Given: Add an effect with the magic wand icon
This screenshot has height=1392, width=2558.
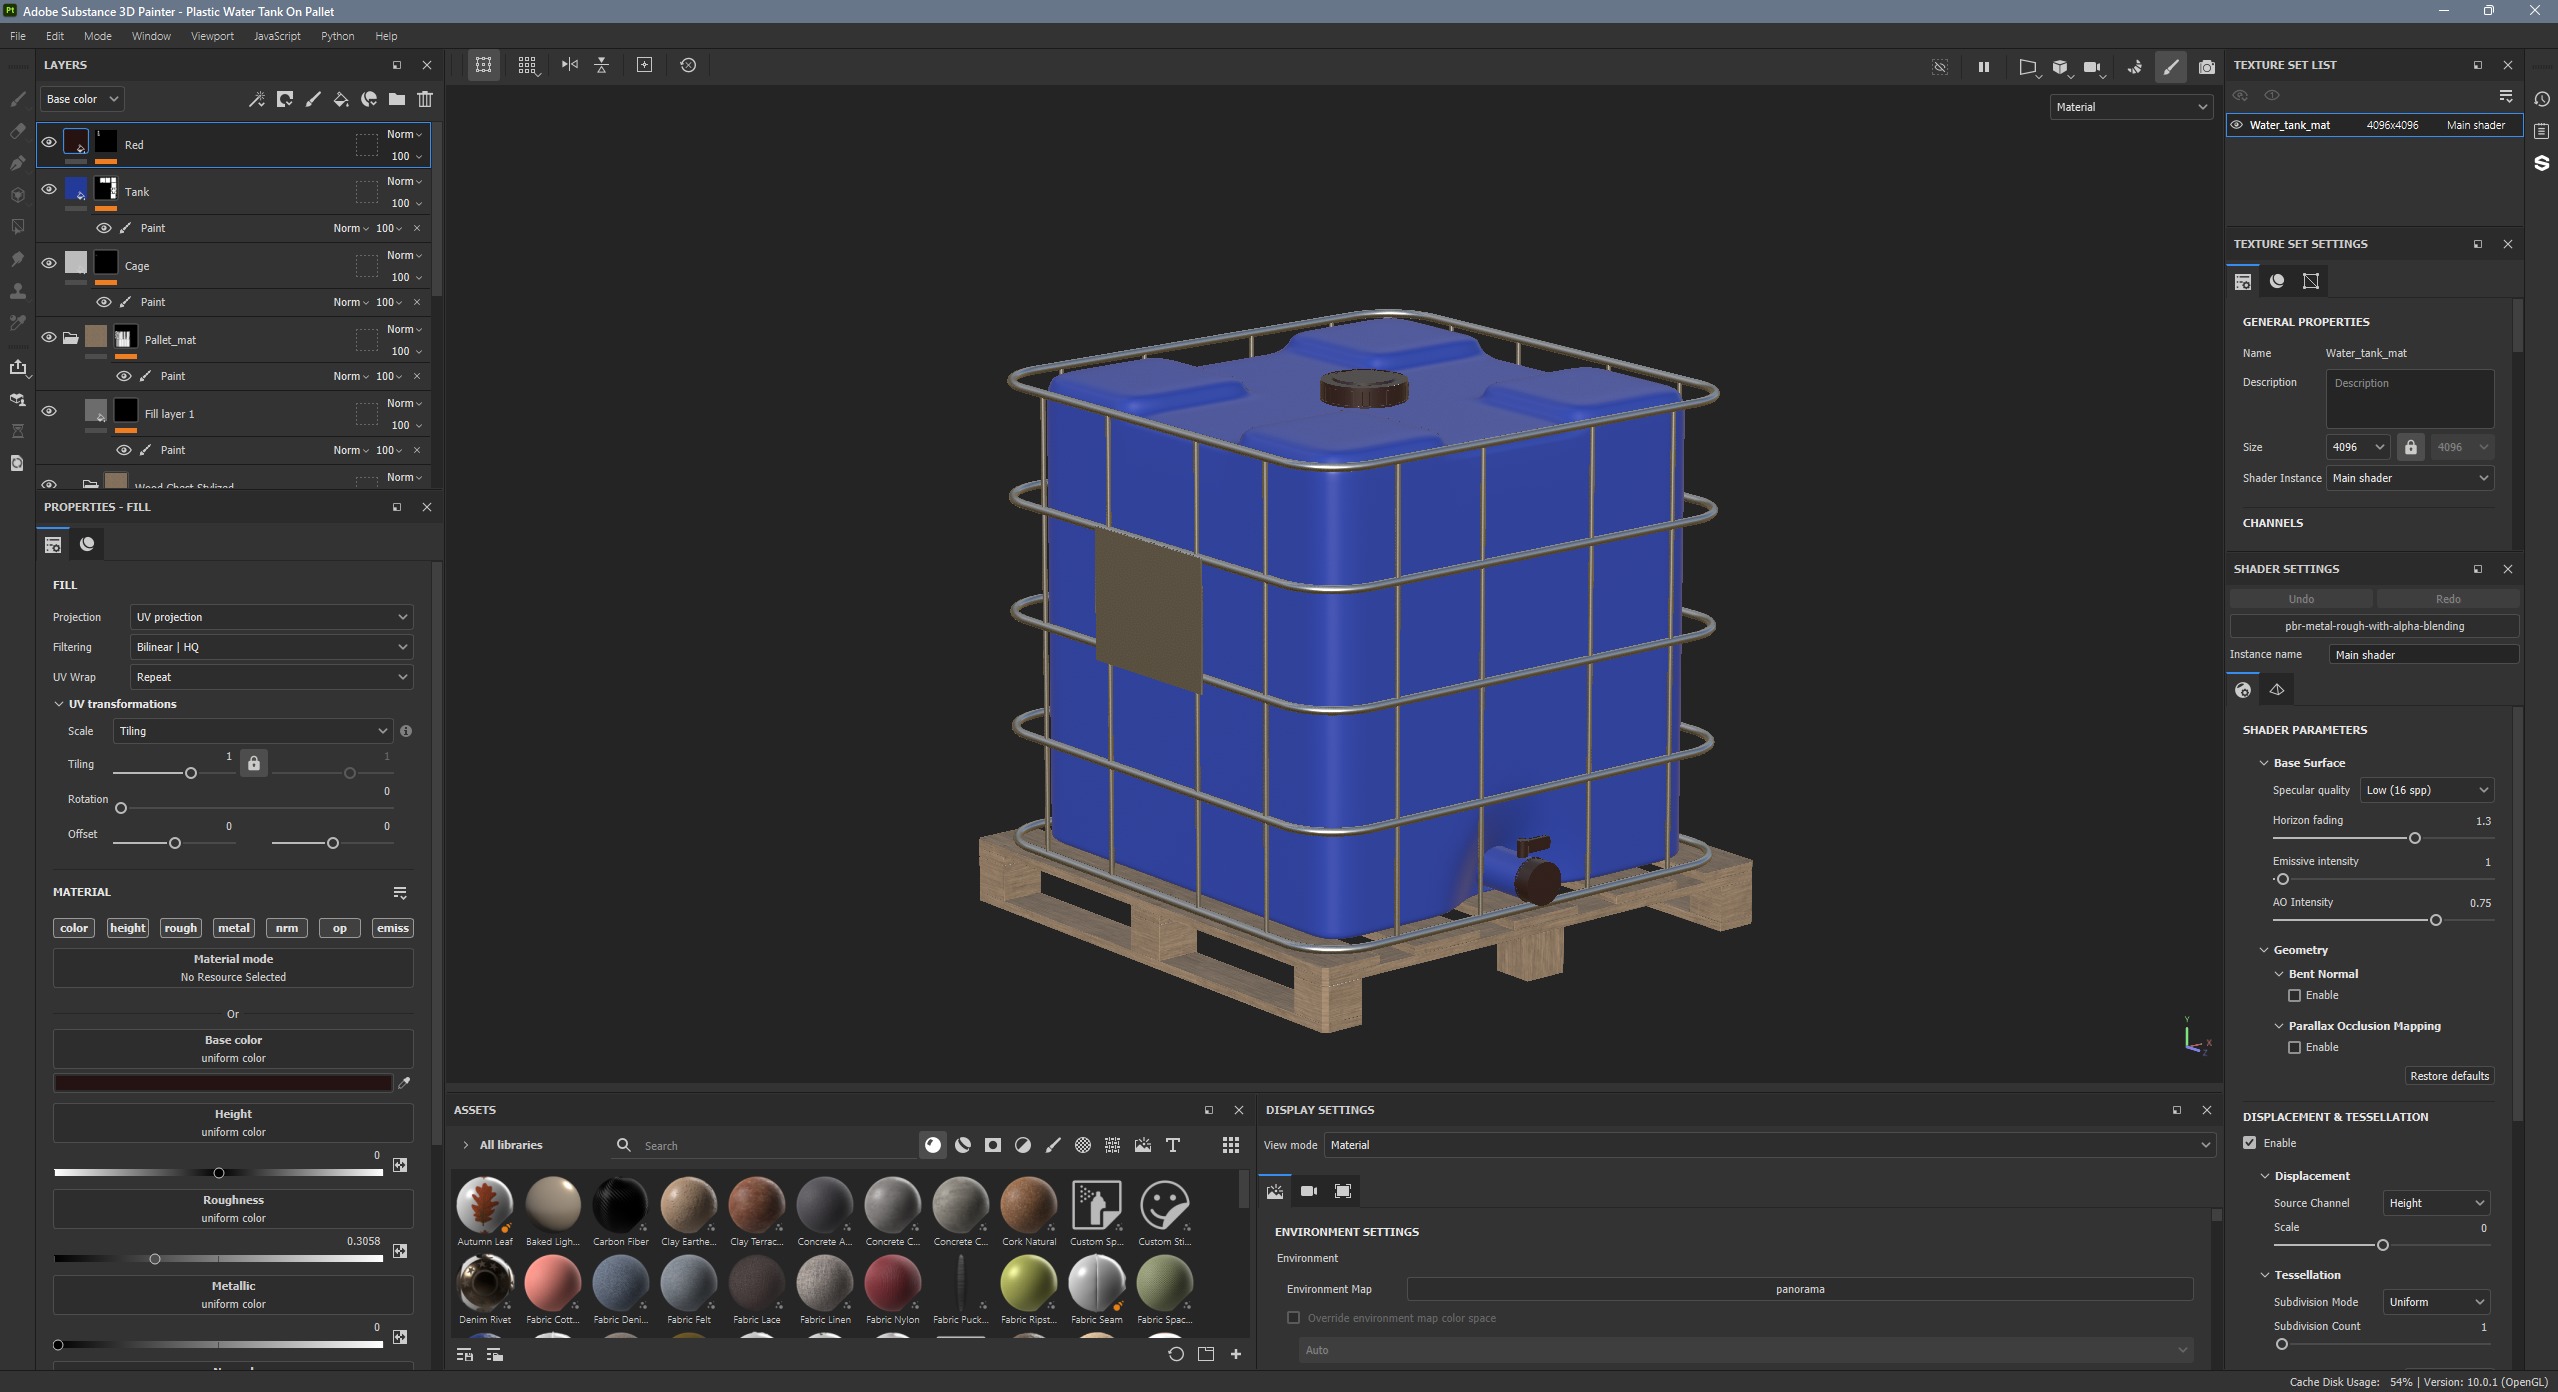Looking at the screenshot, I should pyautogui.click(x=257, y=99).
